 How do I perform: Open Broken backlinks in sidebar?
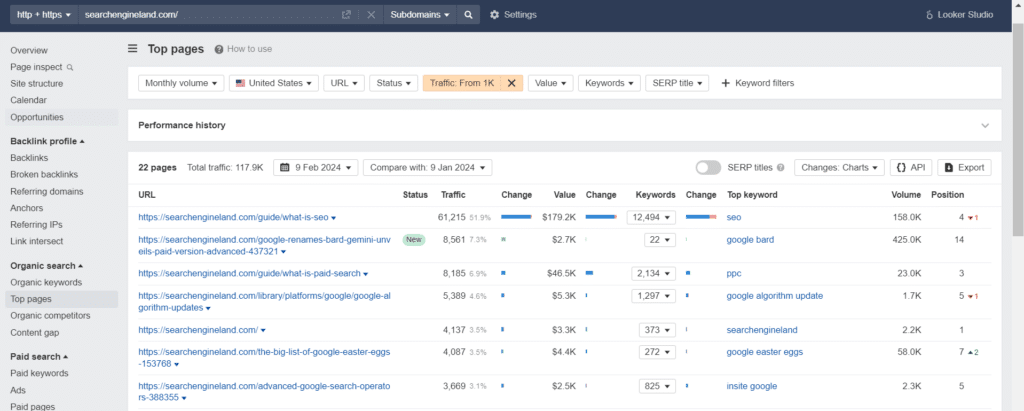click(44, 174)
